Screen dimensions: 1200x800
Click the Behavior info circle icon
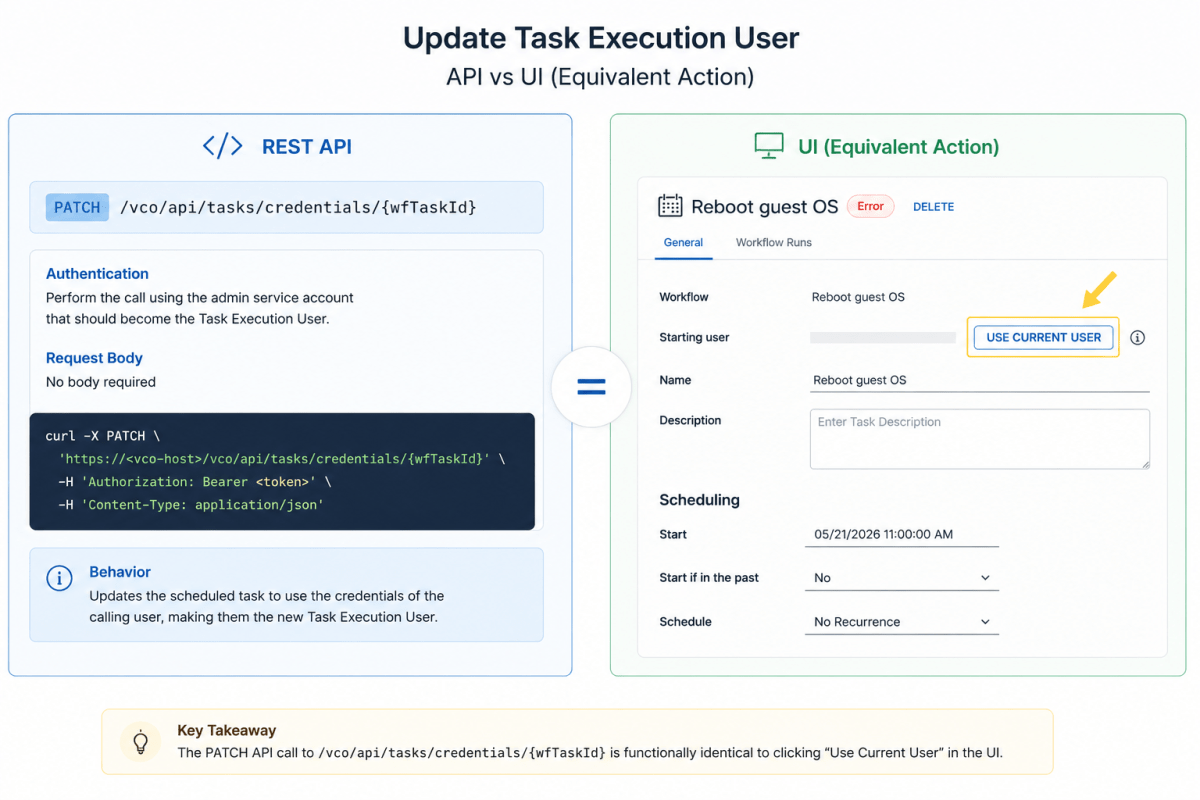pyautogui.click(x=60, y=578)
